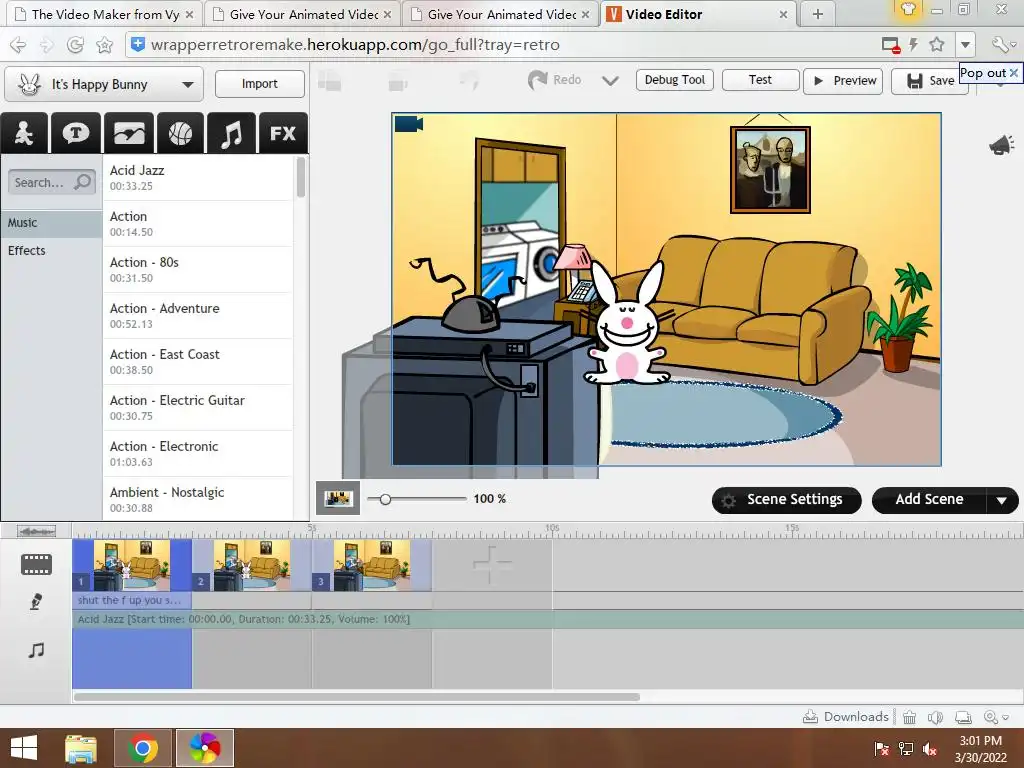
Task: Click the search magnifier icon
Action: [83, 182]
